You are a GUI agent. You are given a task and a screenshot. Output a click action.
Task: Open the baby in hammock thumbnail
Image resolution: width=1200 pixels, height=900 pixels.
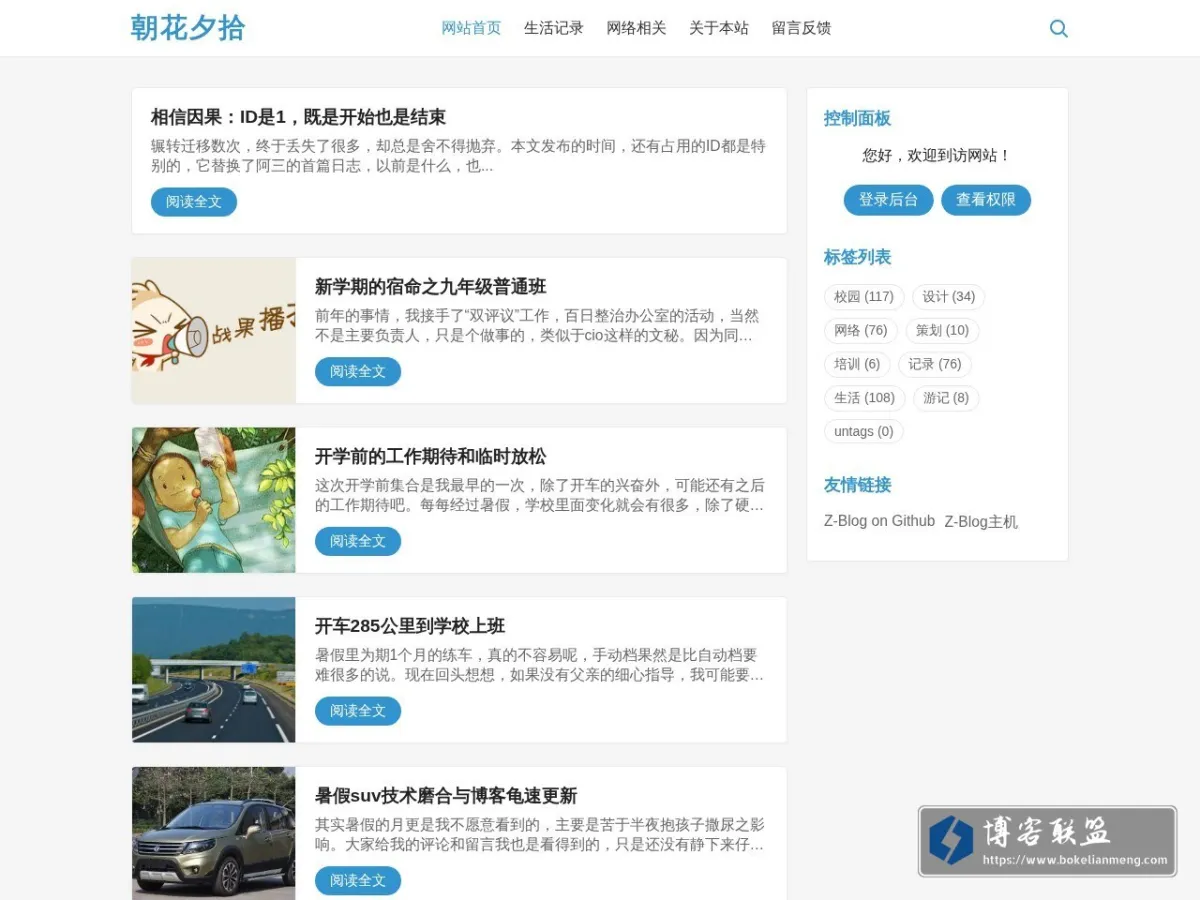pyautogui.click(x=214, y=501)
